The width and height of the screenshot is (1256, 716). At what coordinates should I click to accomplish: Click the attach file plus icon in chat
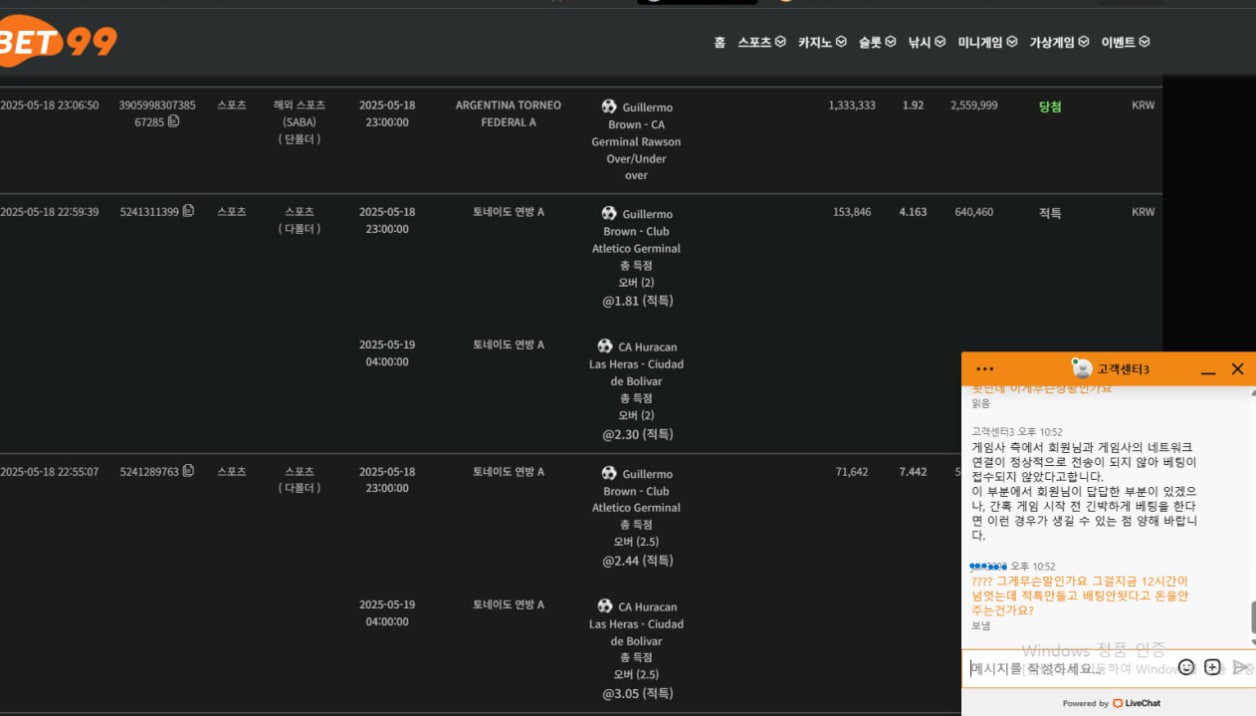[x=1212, y=667]
